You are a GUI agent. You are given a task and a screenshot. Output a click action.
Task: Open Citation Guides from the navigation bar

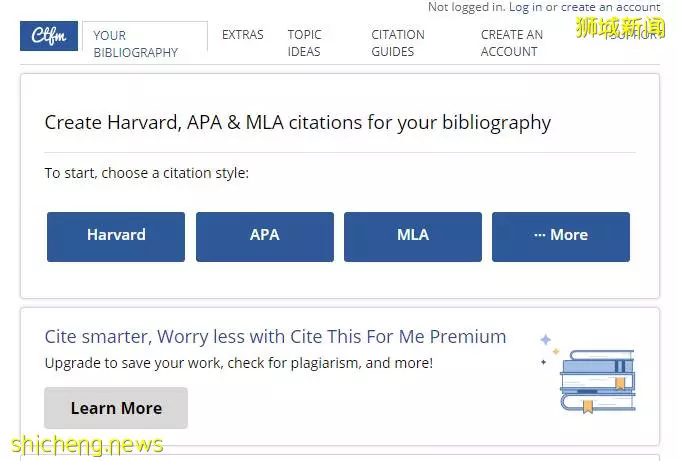[x=398, y=43]
